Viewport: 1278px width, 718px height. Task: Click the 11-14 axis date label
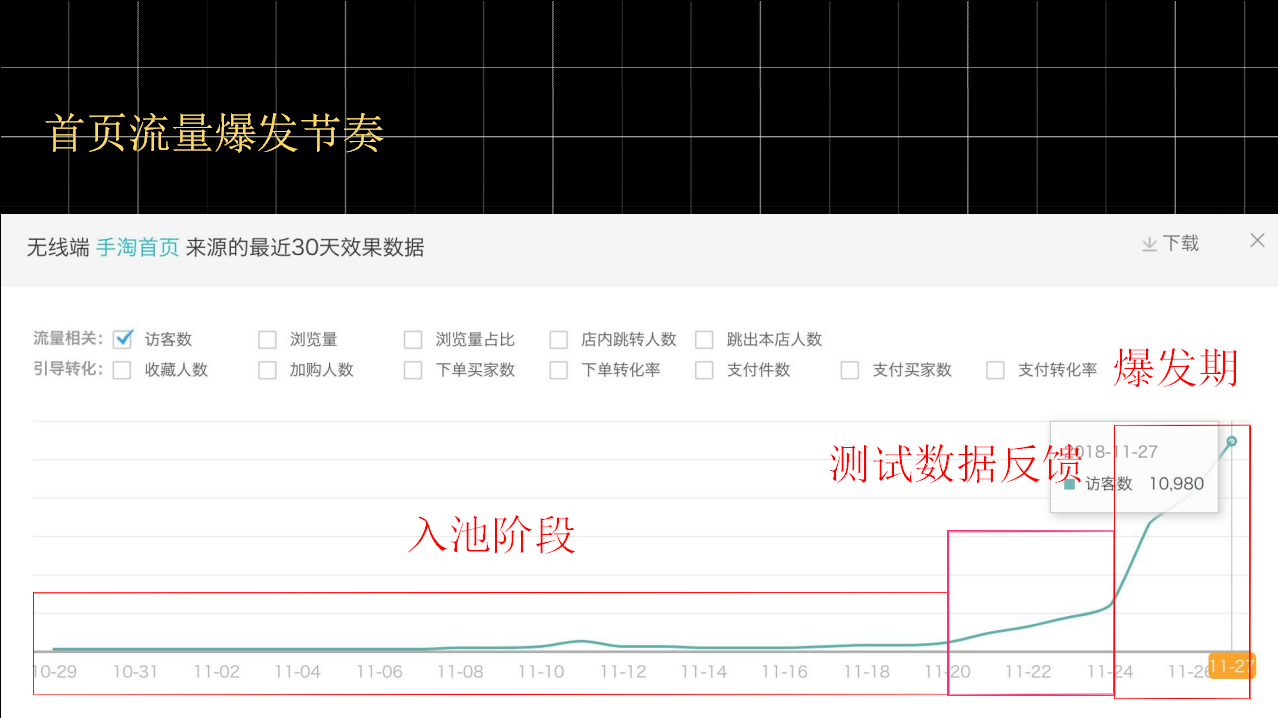(x=703, y=672)
